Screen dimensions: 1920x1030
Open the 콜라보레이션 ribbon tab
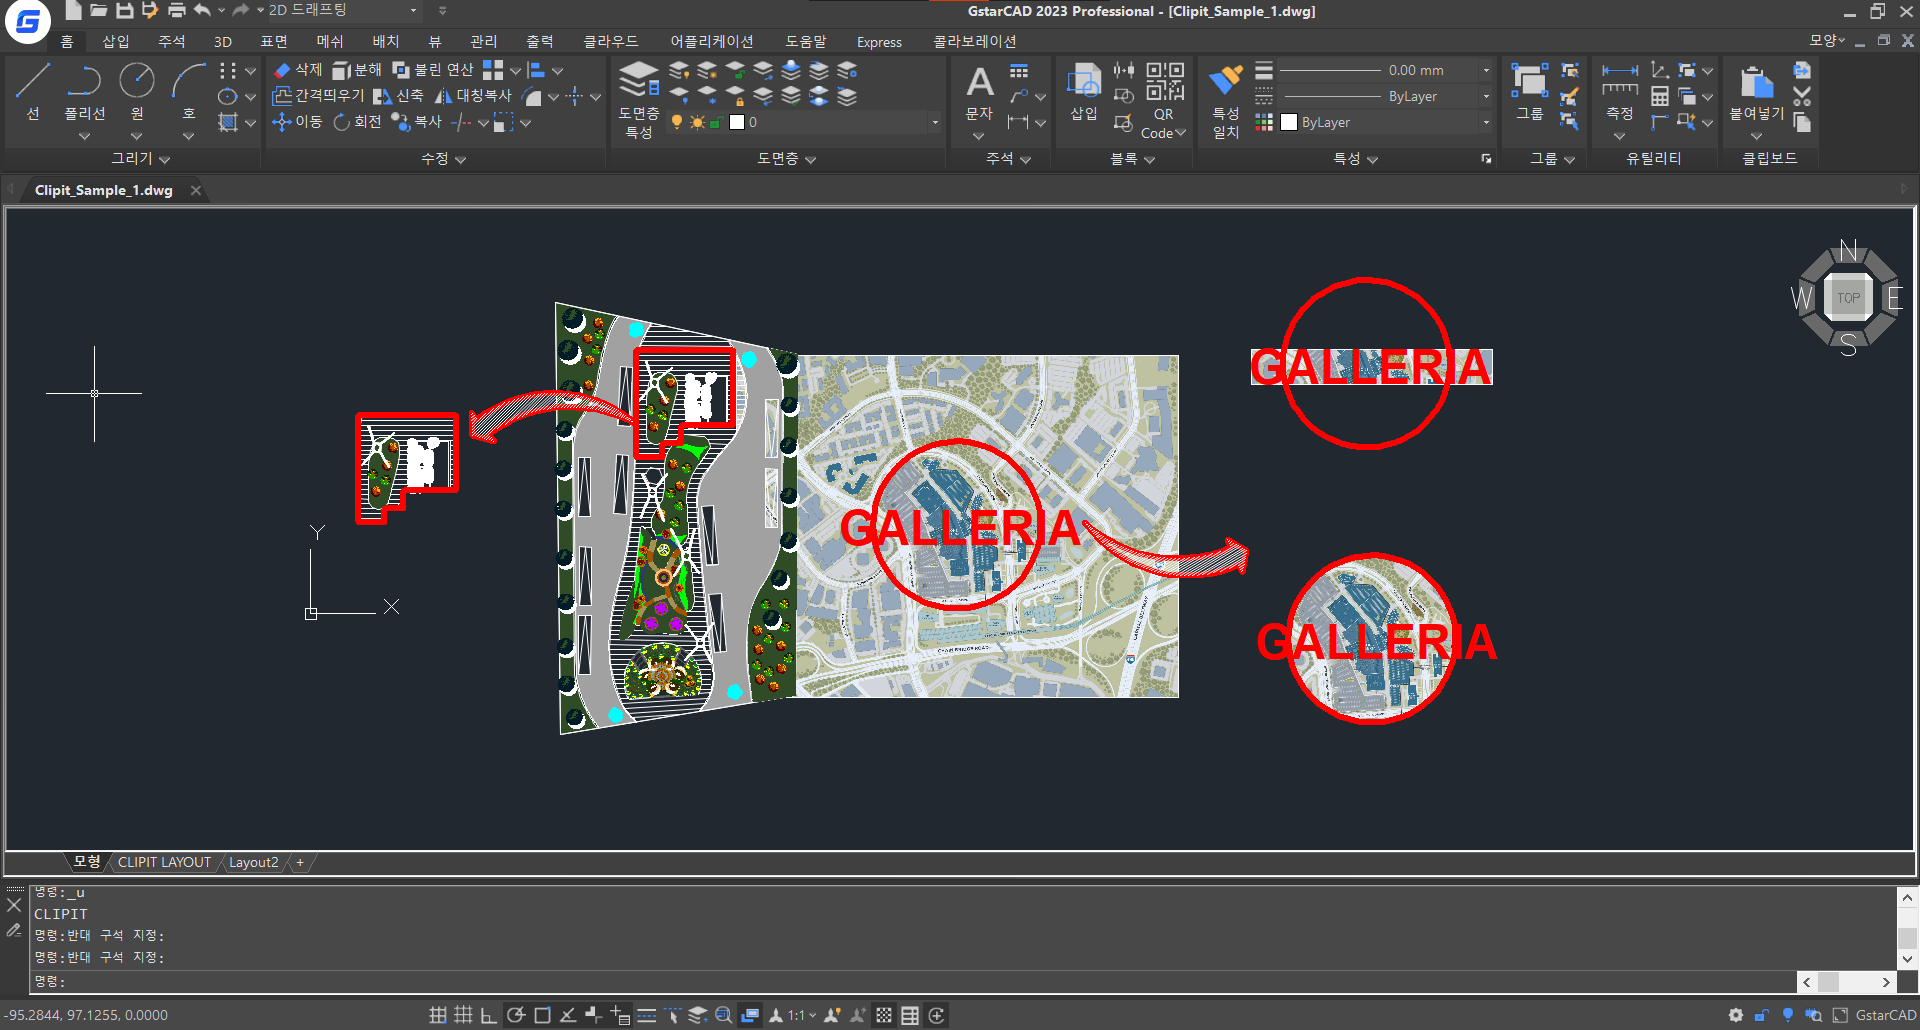tap(974, 41)
